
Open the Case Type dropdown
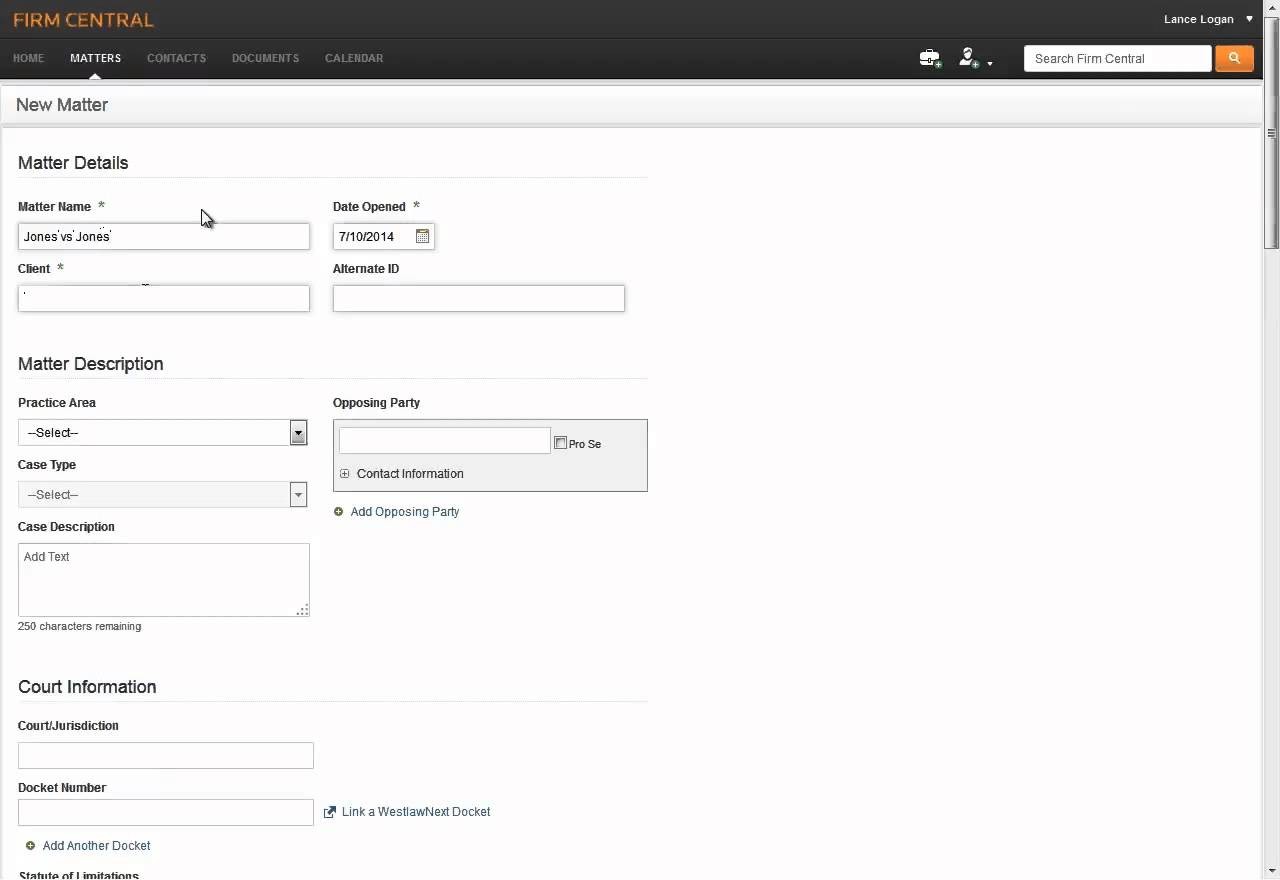(298, 495)
